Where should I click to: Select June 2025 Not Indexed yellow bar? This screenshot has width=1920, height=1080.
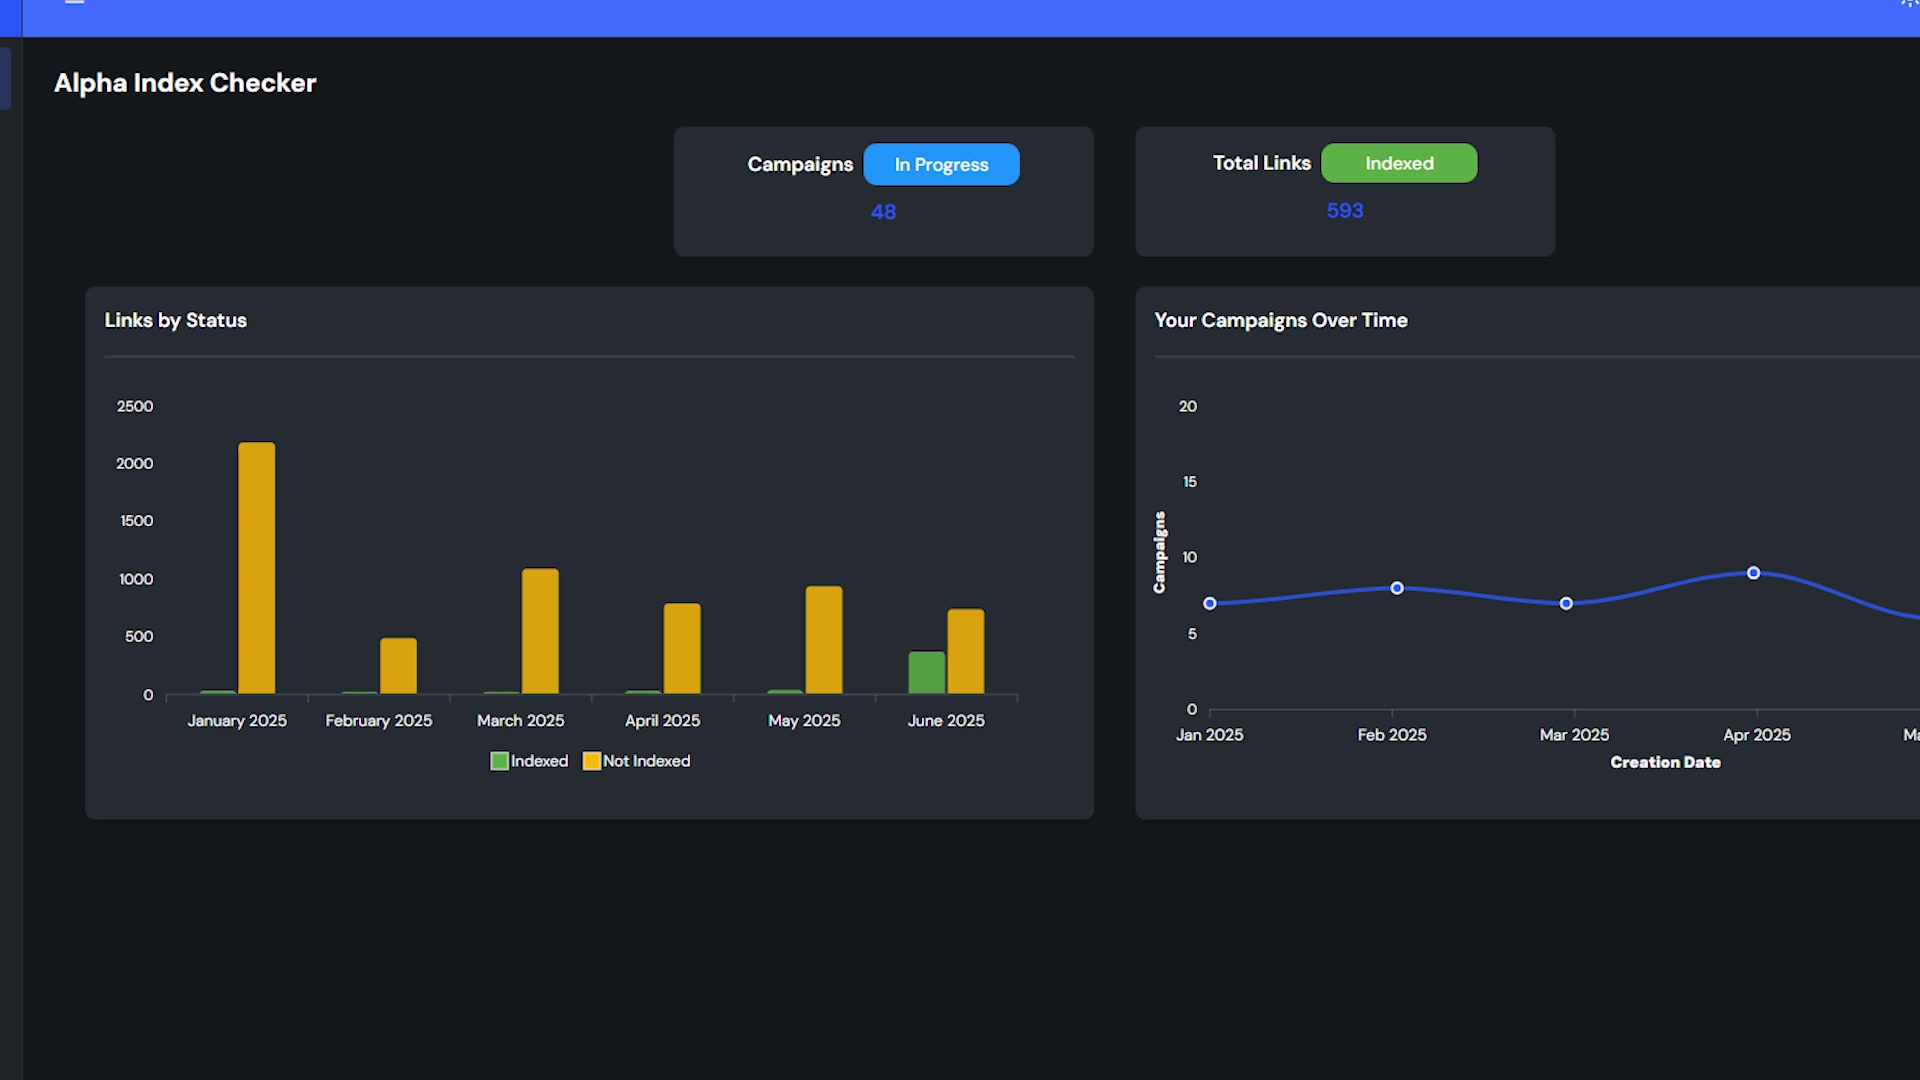966,651
